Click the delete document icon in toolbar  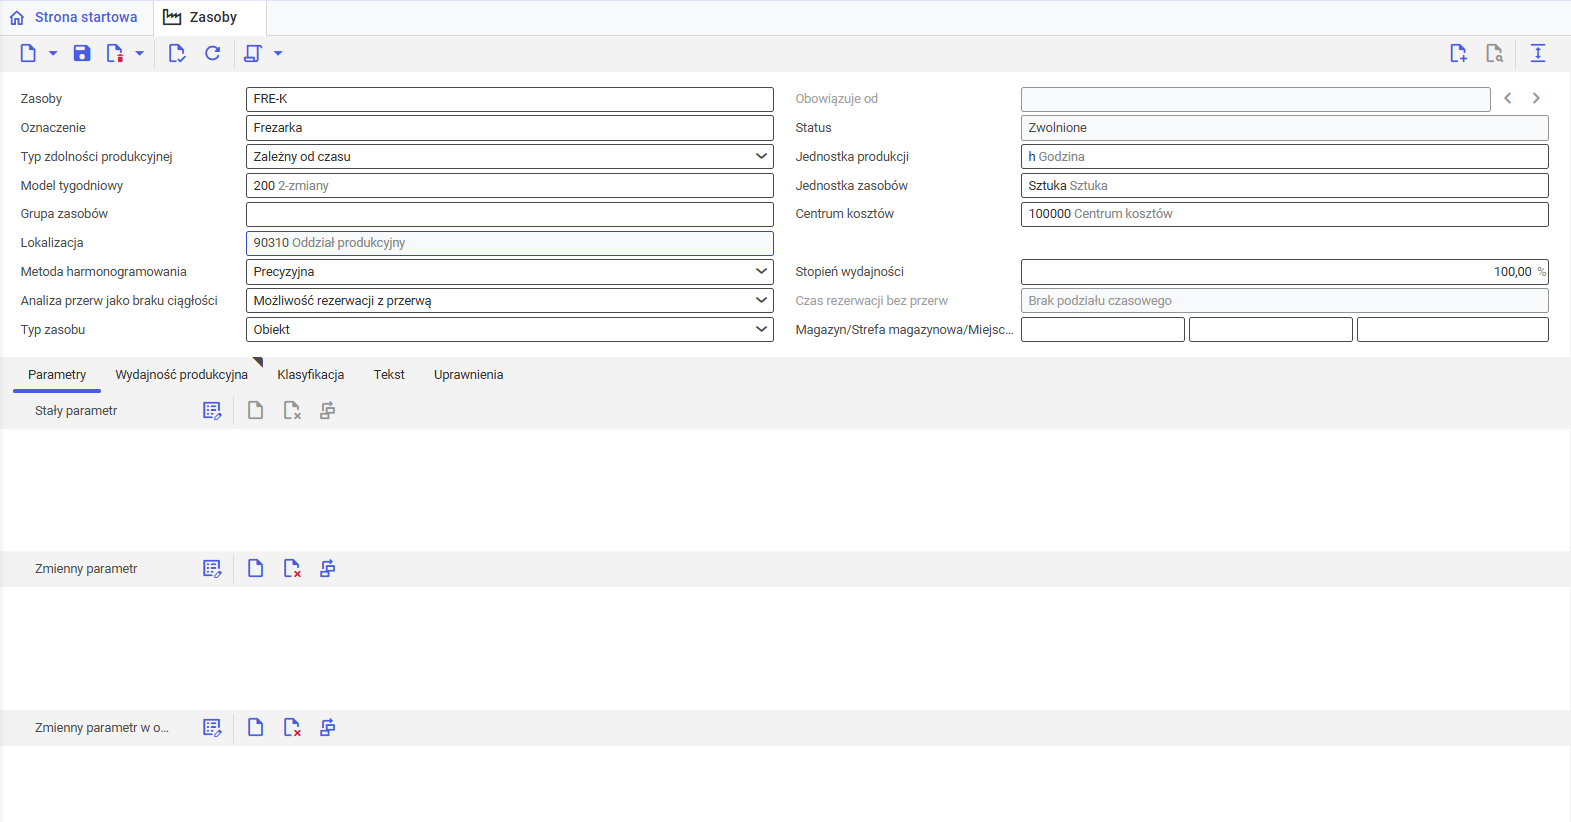[115, 54]
